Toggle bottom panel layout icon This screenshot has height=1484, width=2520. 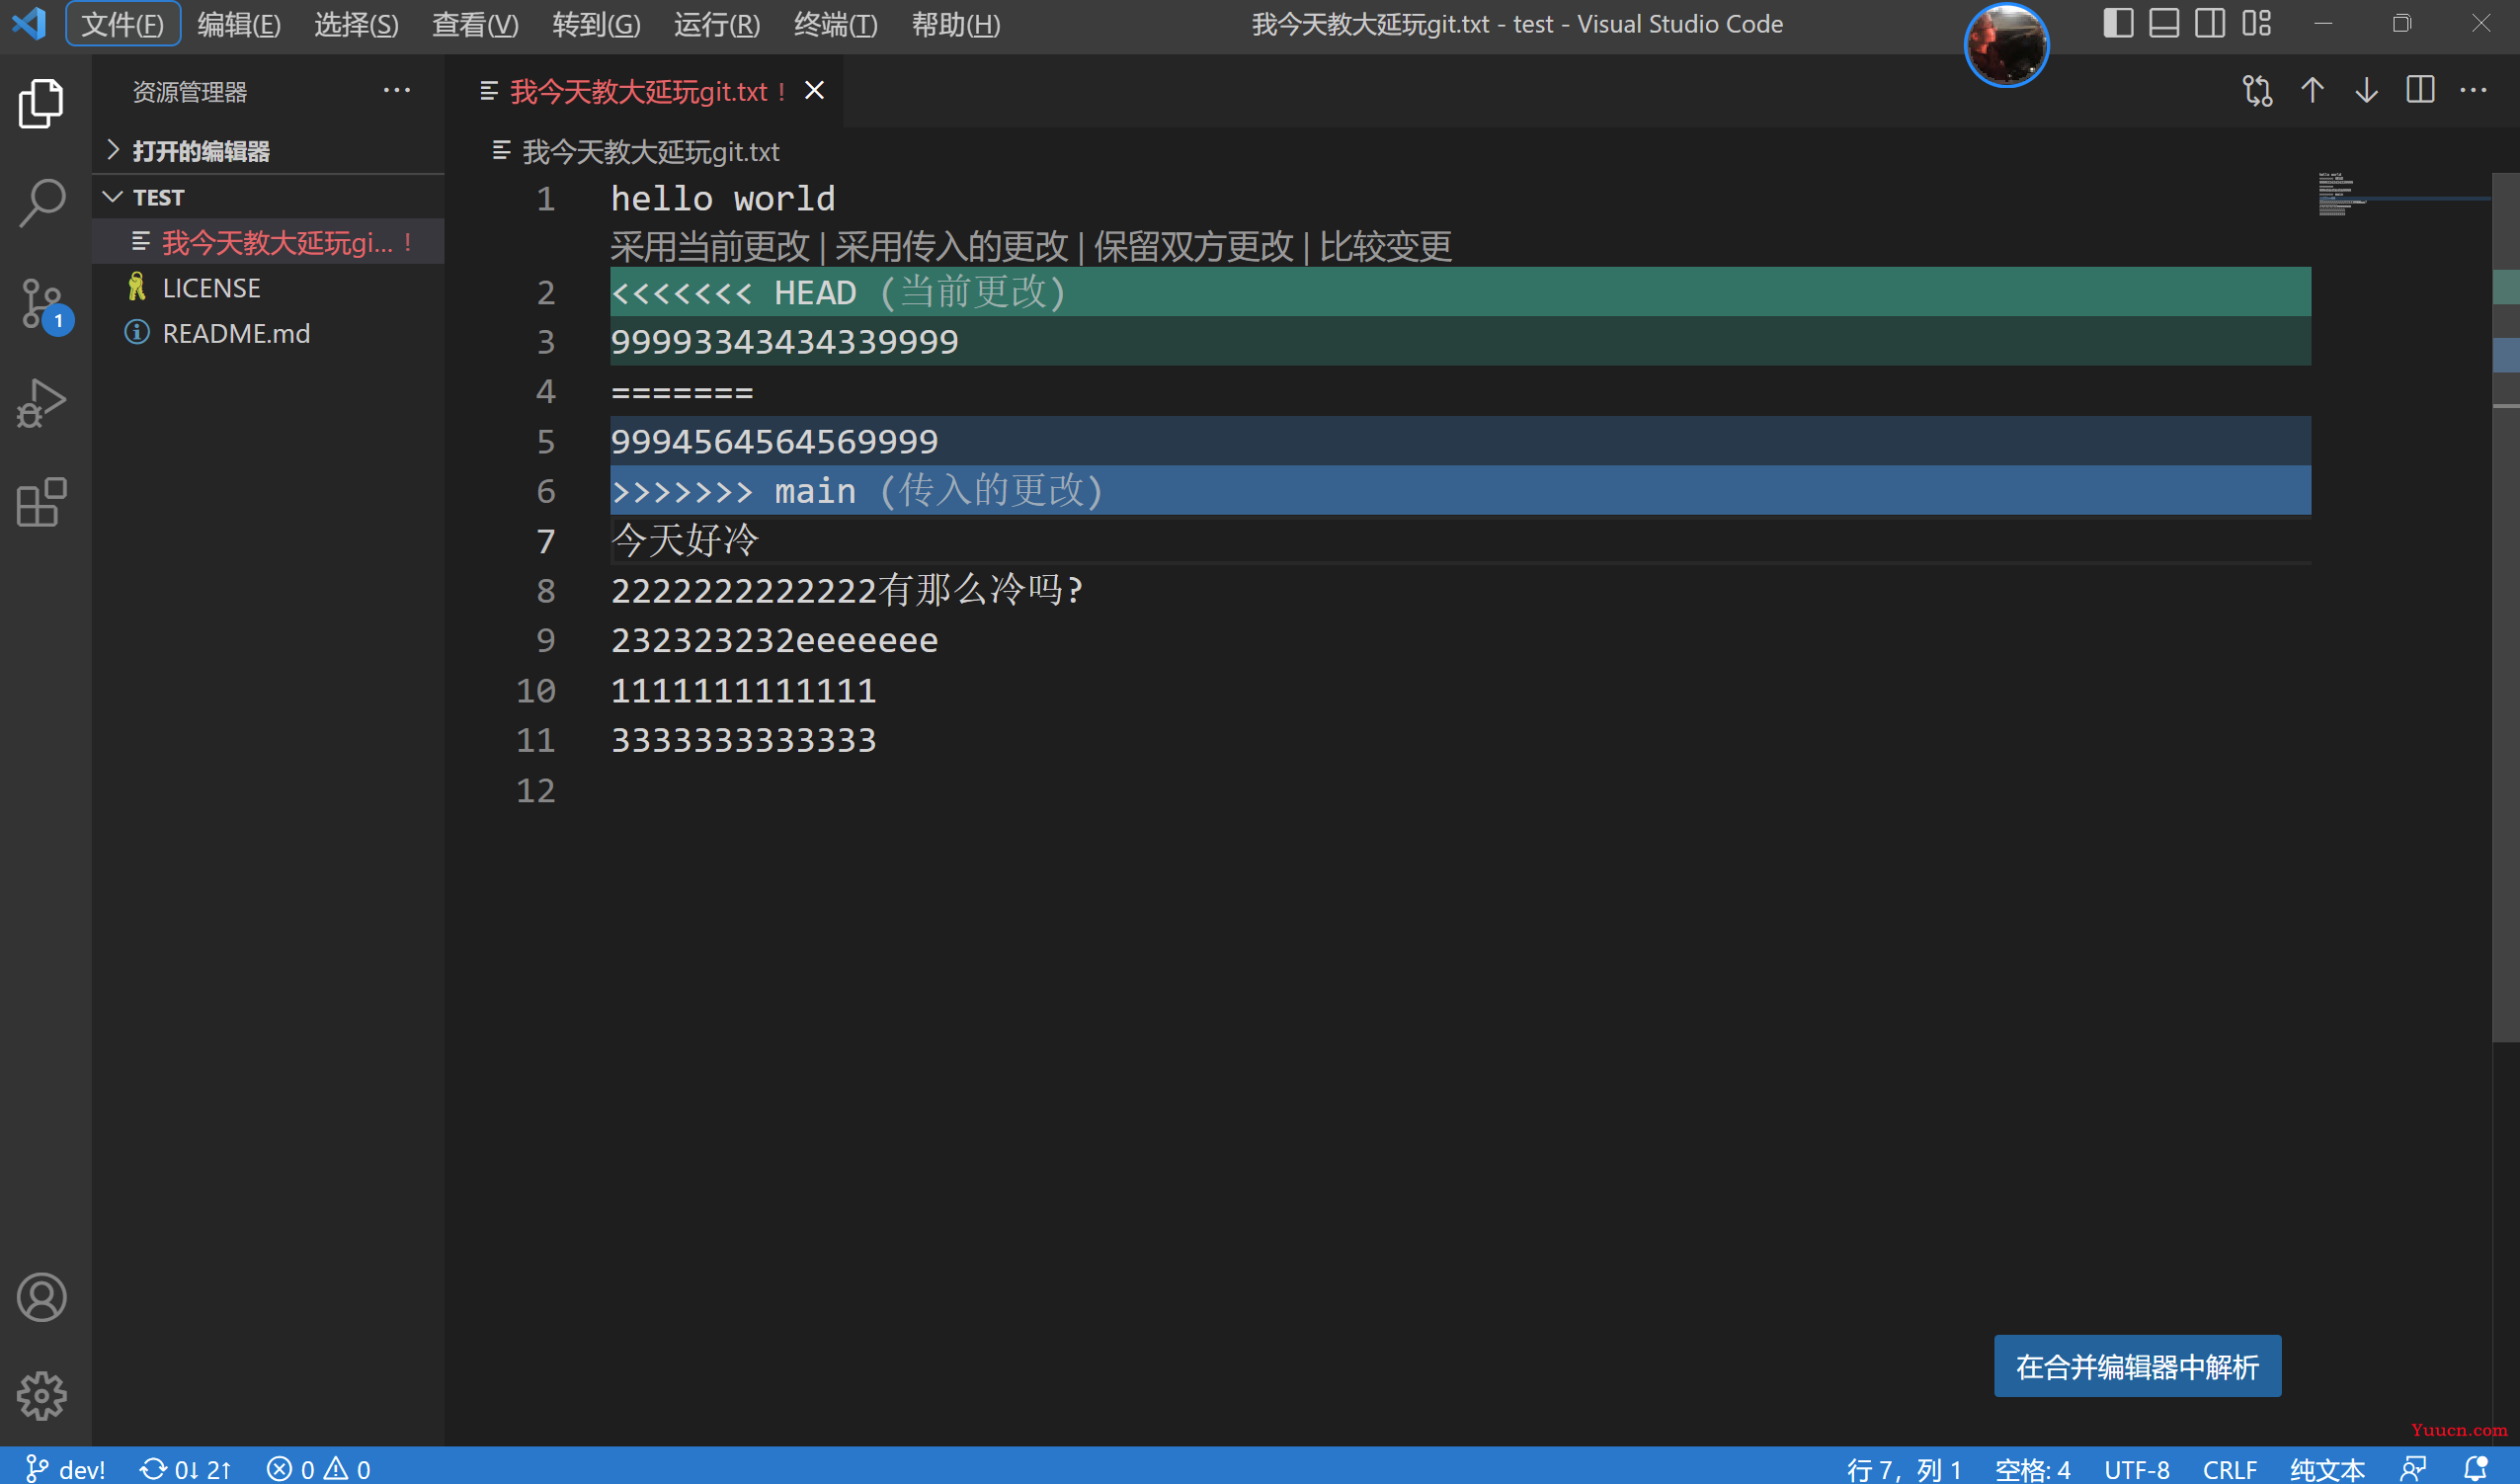2164,23
